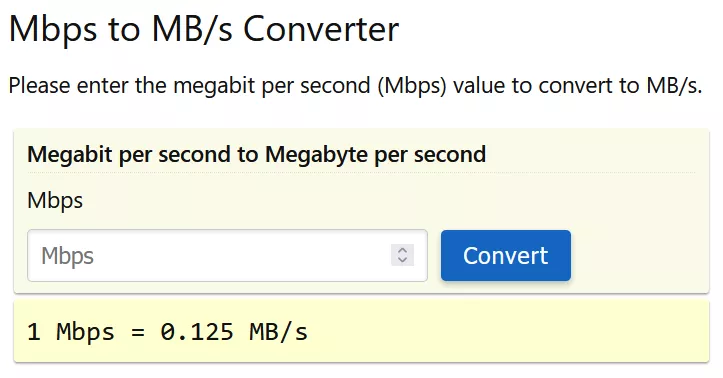
Task: Click "1 Mbps" in the result line
Action: tap(71, 332)
